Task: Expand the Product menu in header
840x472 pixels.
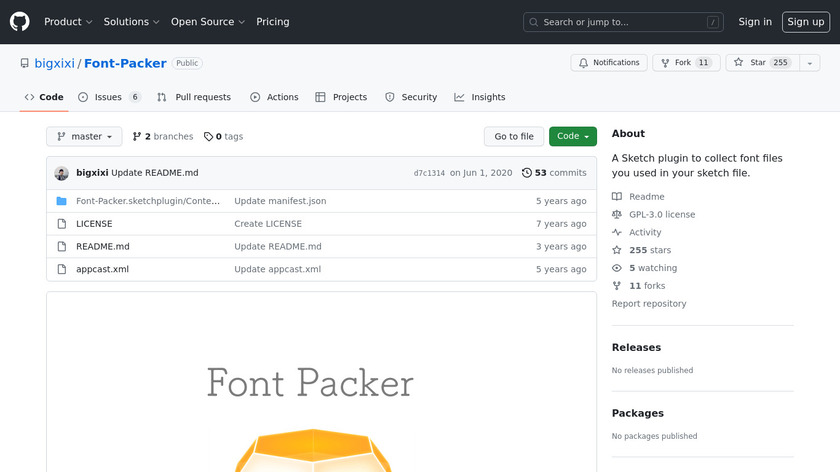Action: (68, 22)
